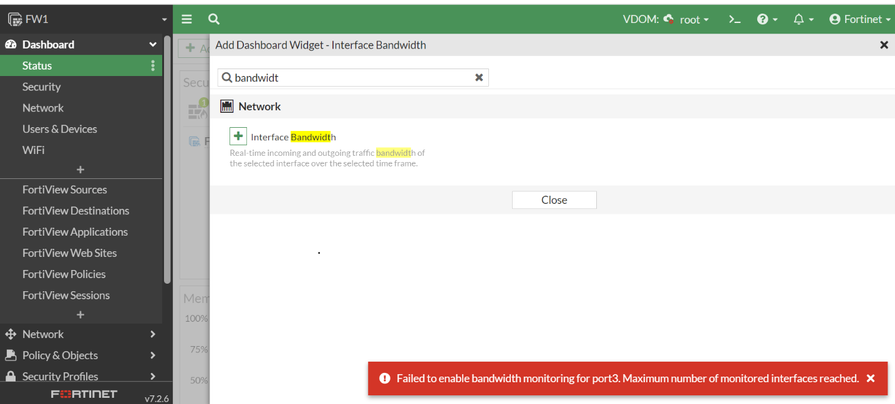Add a dashboard using plus below WiFi
Screen dimensions: 895x404
[80, 169]
